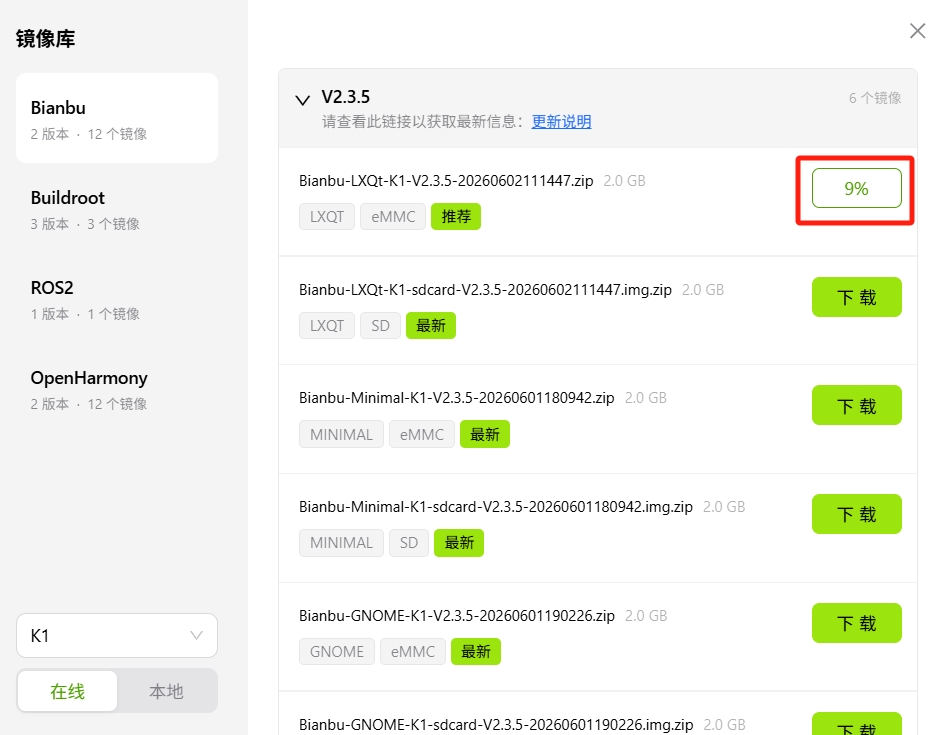Screen dimensions: 951x735
Task: Click MINIMAL tag on Minimal sdcard row
Action: [x=341, y=543]
